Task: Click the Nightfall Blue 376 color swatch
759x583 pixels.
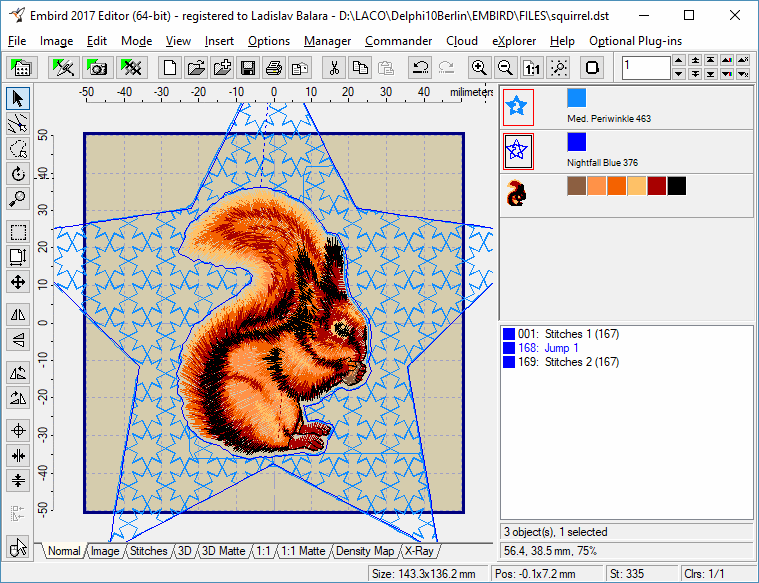Action: [x=577, y=142]
